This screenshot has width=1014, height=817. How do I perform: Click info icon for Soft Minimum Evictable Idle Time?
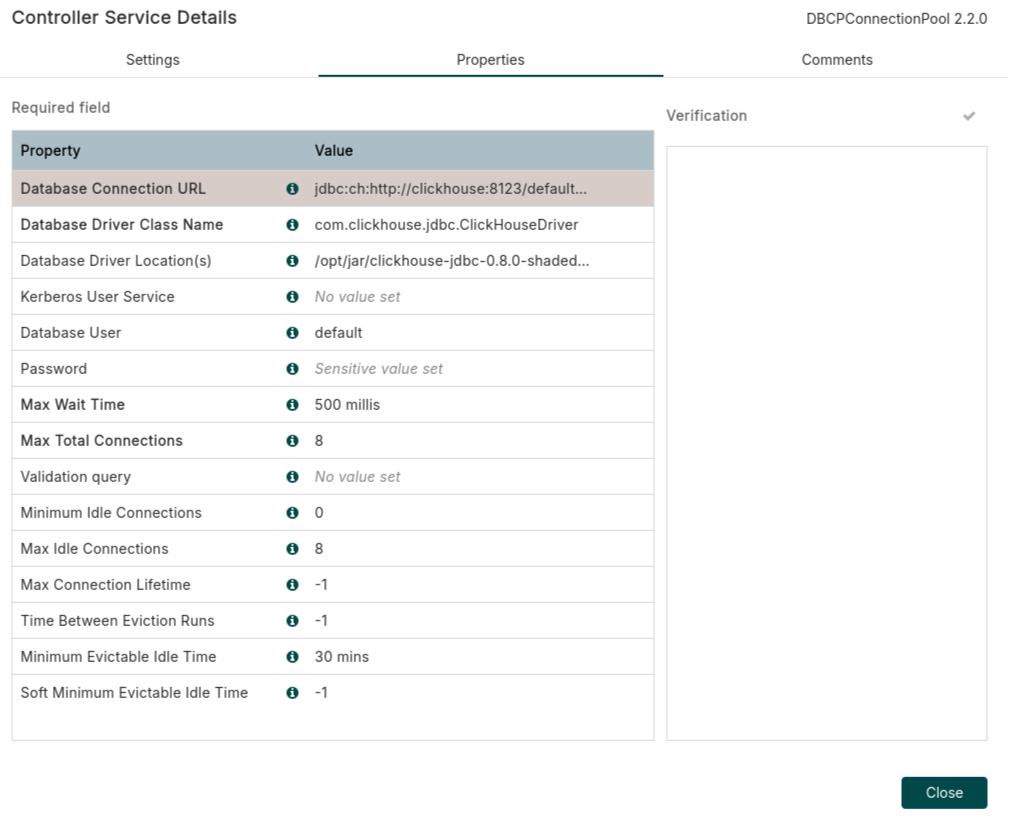pyautogui.click(x=292, y=693)
